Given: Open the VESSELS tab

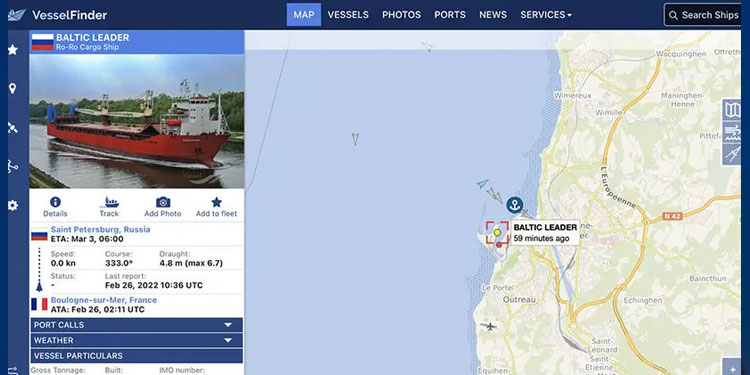Looking at the screenshot, I should point(348,15).
